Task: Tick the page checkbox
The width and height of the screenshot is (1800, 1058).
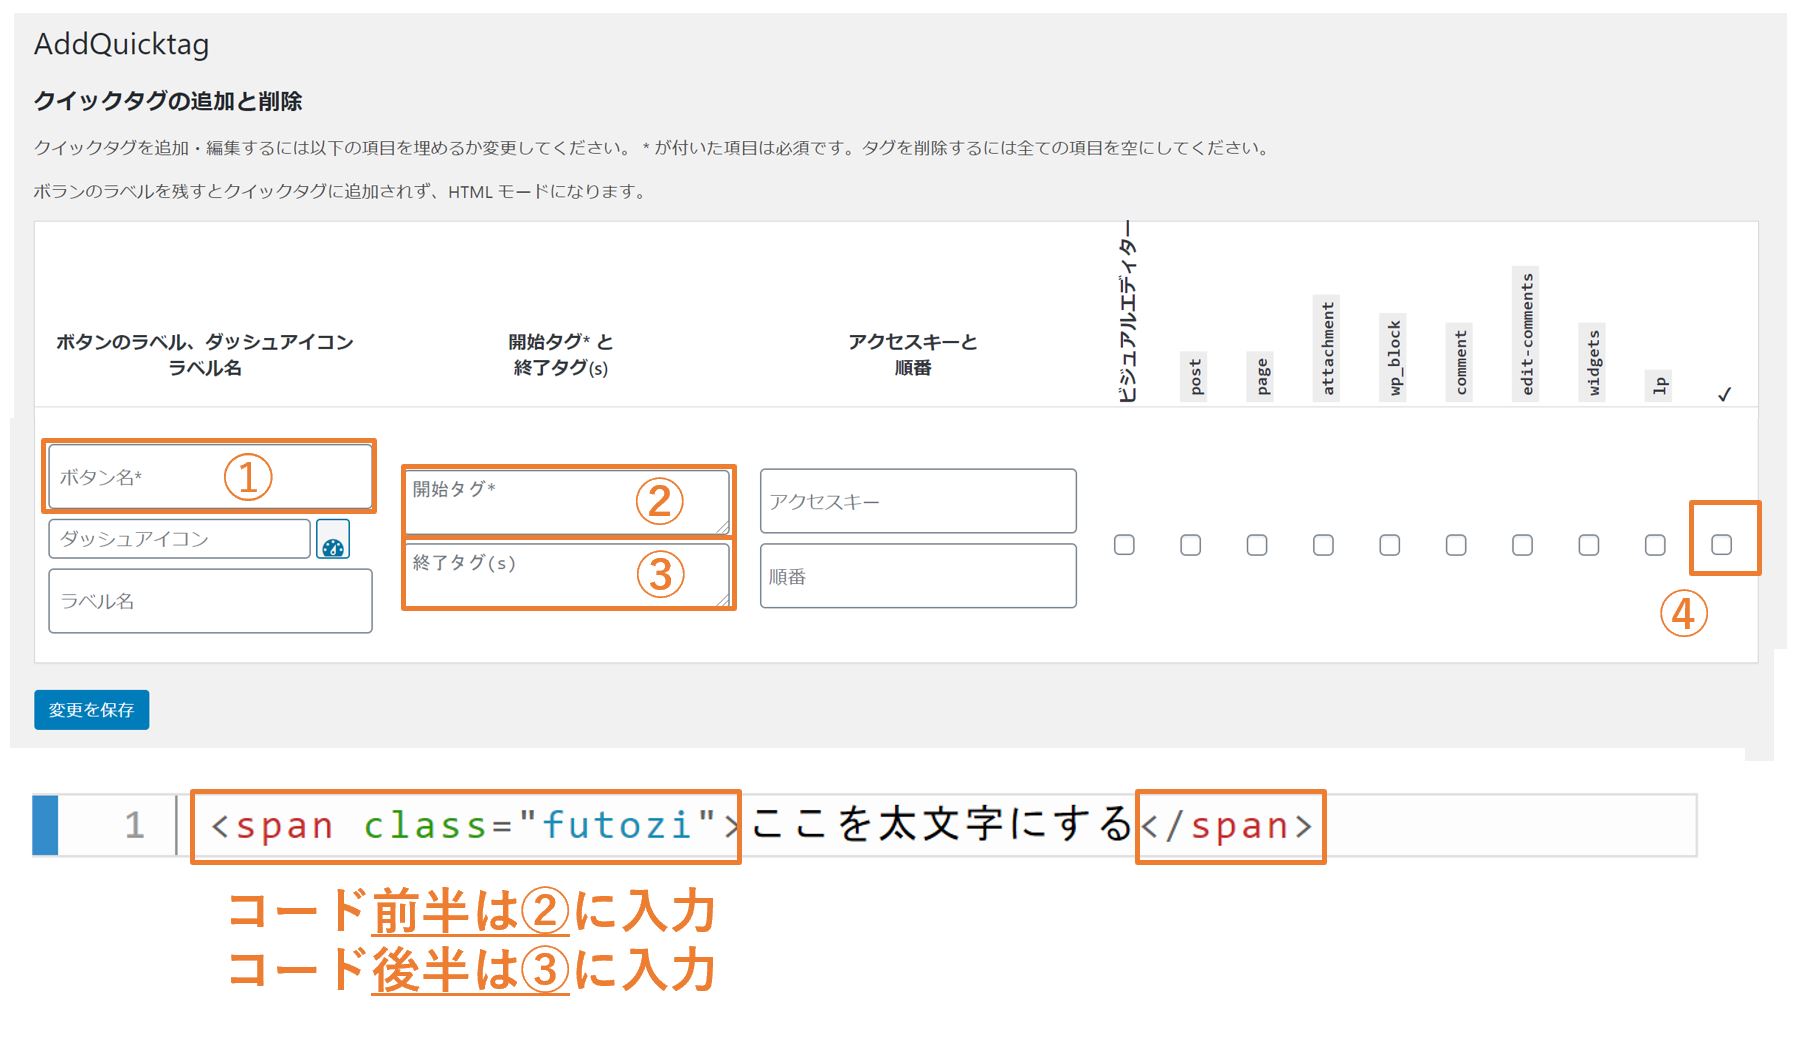Action: point(1257,545)
